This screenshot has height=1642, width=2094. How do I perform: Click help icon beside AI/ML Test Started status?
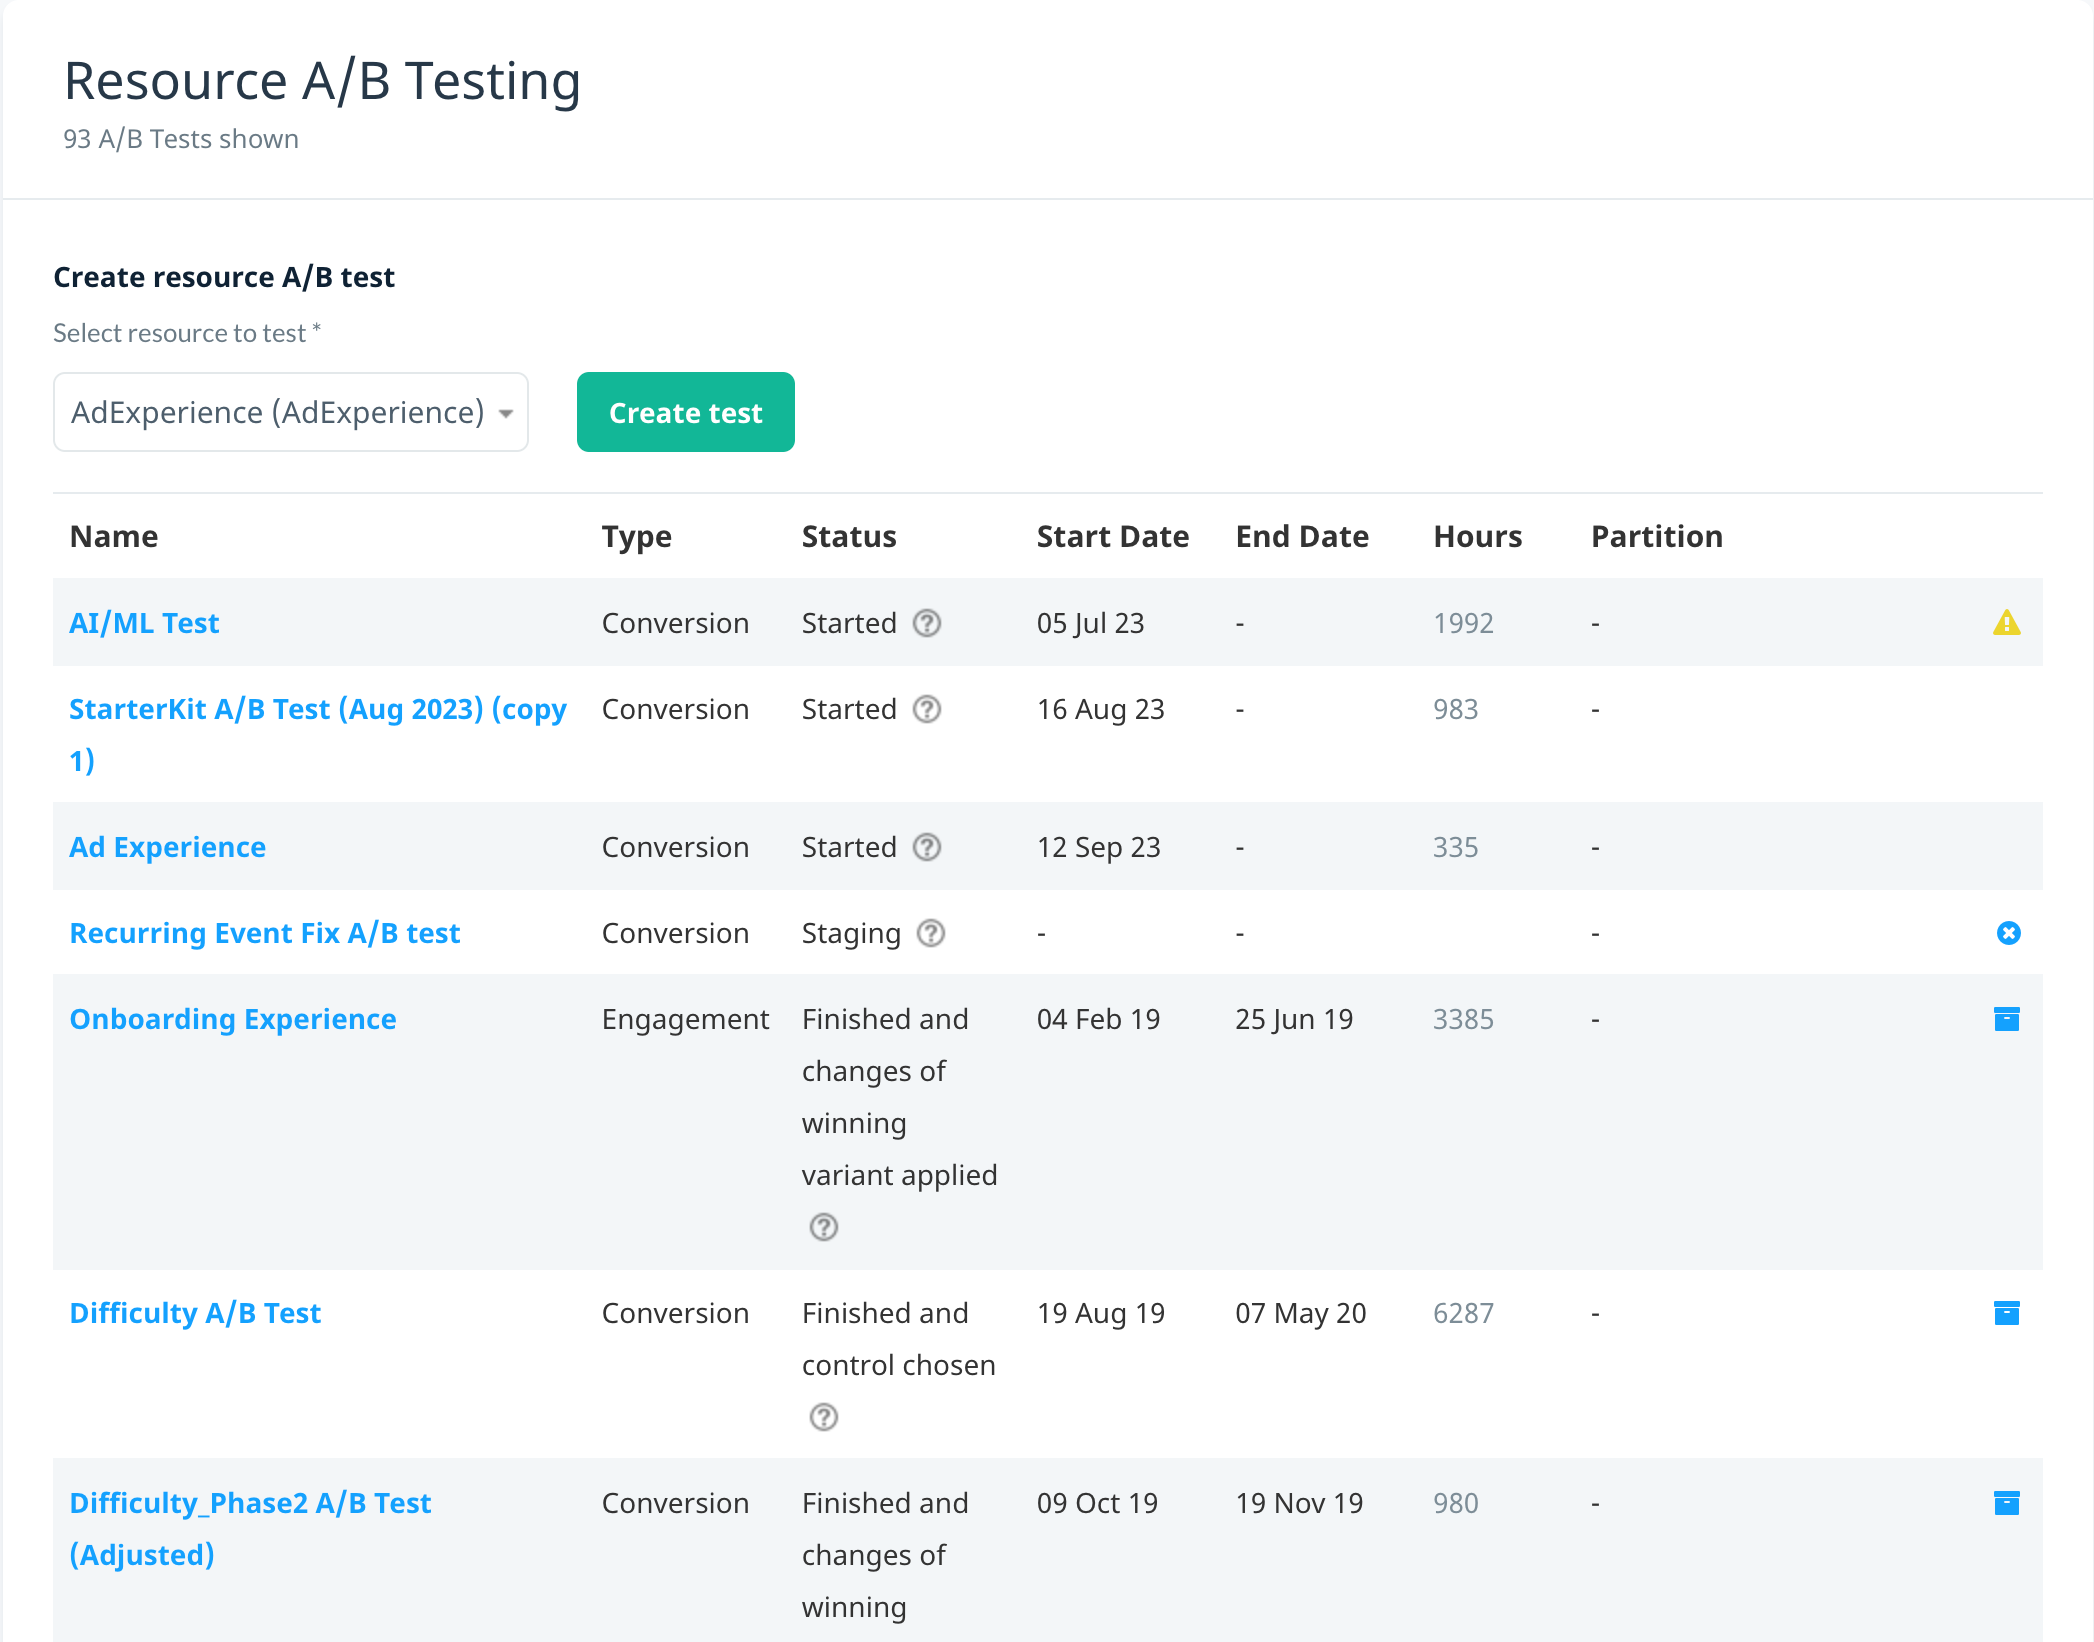coord(927,623)
